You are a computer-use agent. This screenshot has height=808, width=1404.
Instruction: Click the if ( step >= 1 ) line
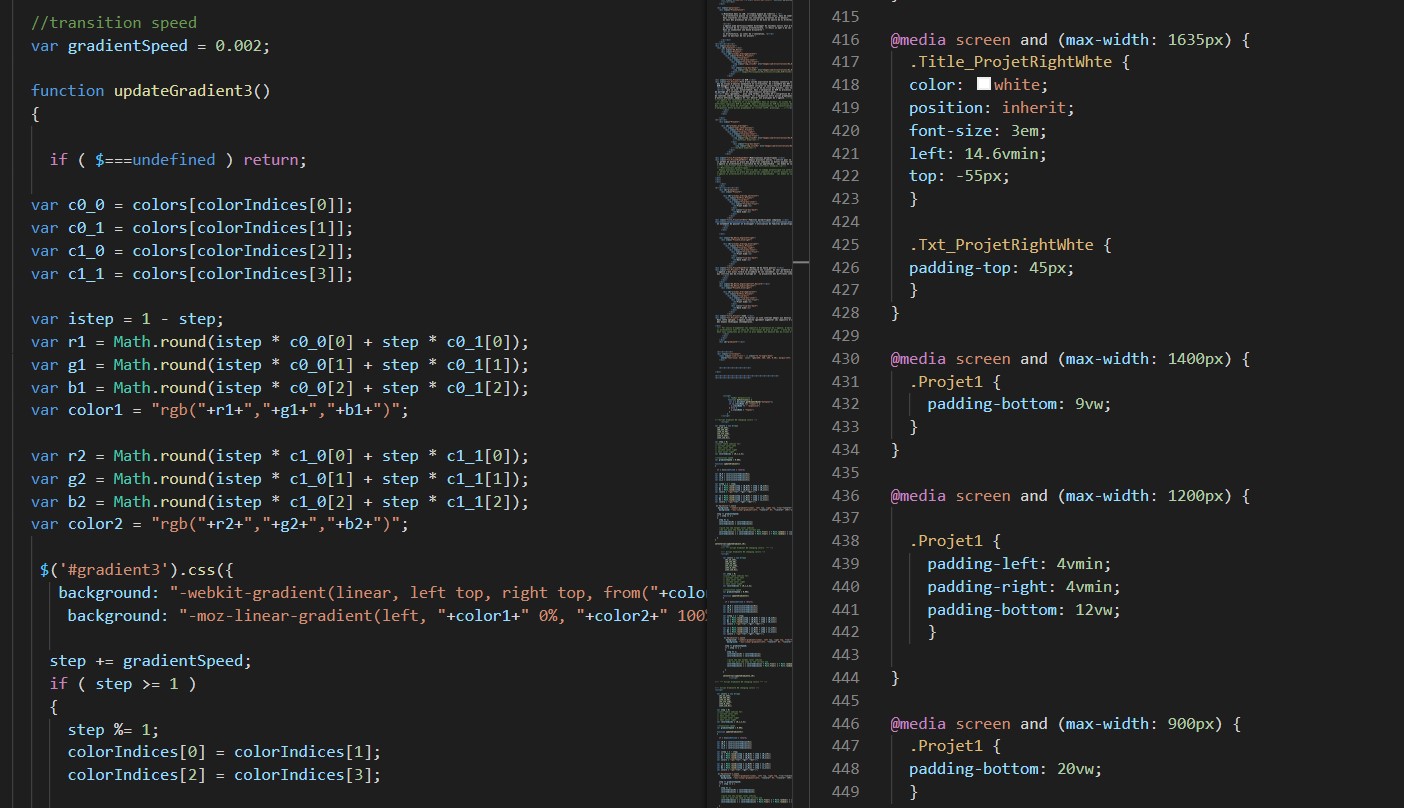tap(123, 684)
